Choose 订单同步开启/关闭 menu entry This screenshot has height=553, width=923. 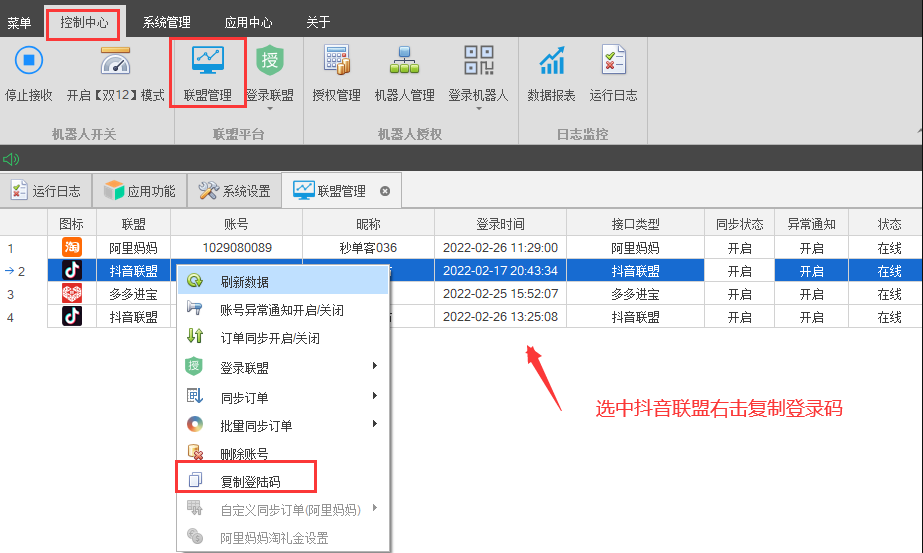point(283,338)
